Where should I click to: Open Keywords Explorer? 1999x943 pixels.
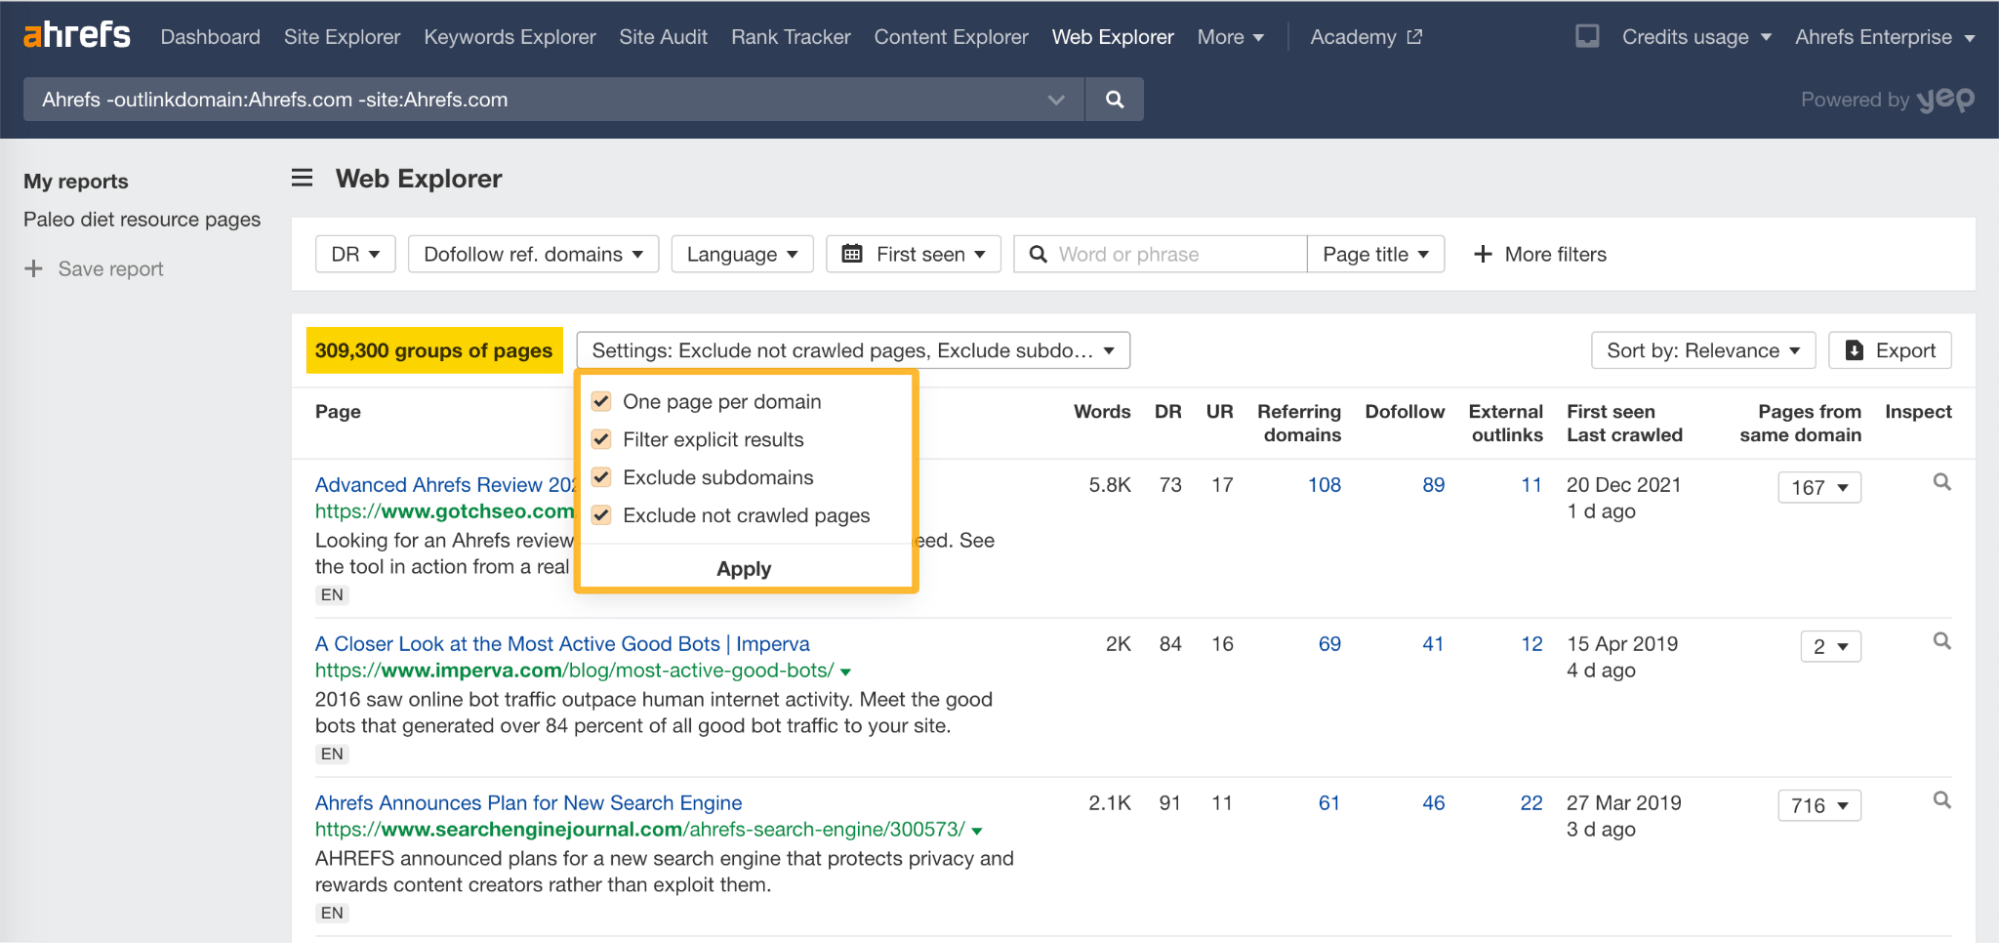510,37
